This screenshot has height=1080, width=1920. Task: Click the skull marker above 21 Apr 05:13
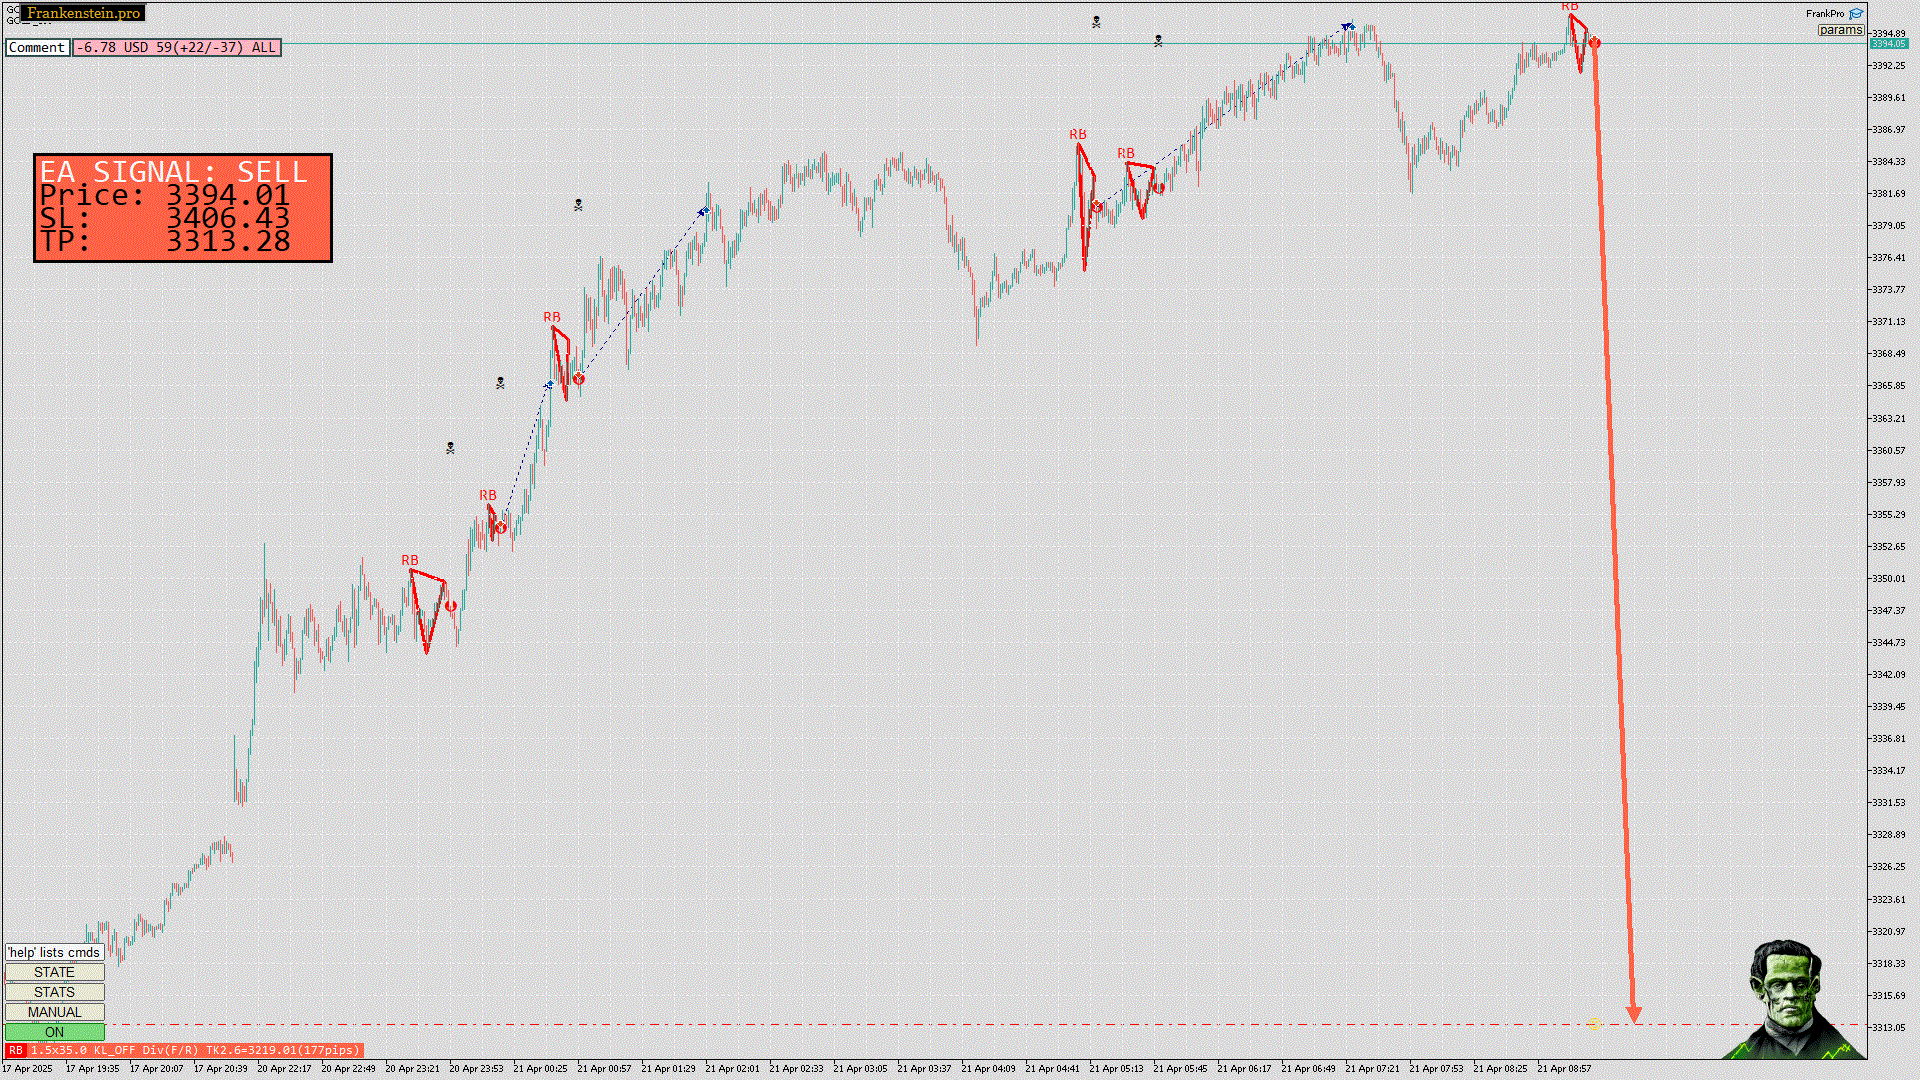[x=1096, y=22]
